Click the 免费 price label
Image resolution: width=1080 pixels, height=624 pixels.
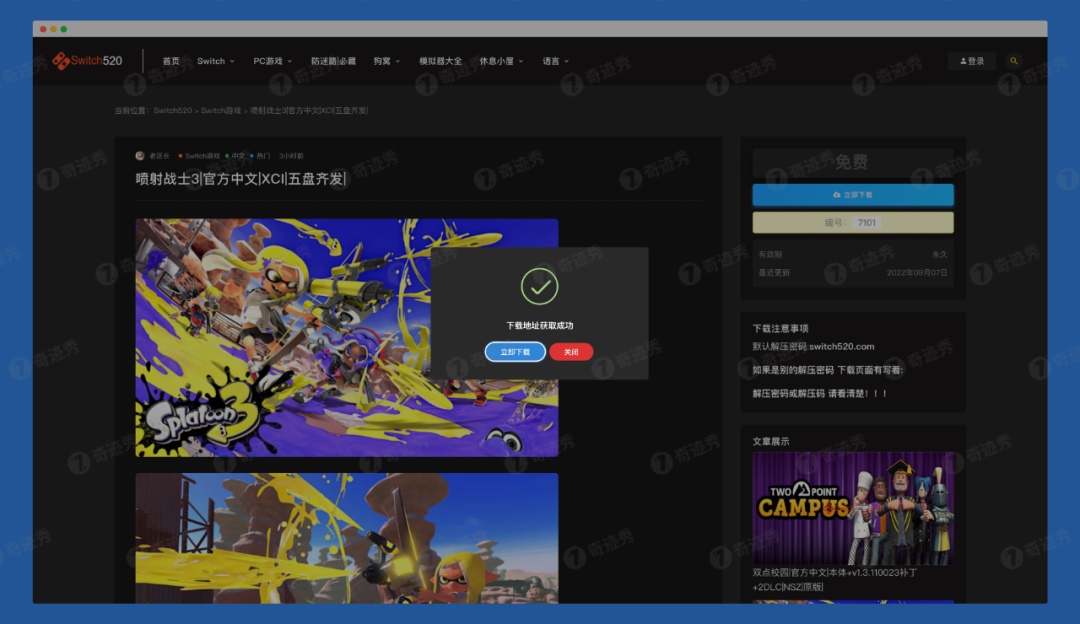852,162
